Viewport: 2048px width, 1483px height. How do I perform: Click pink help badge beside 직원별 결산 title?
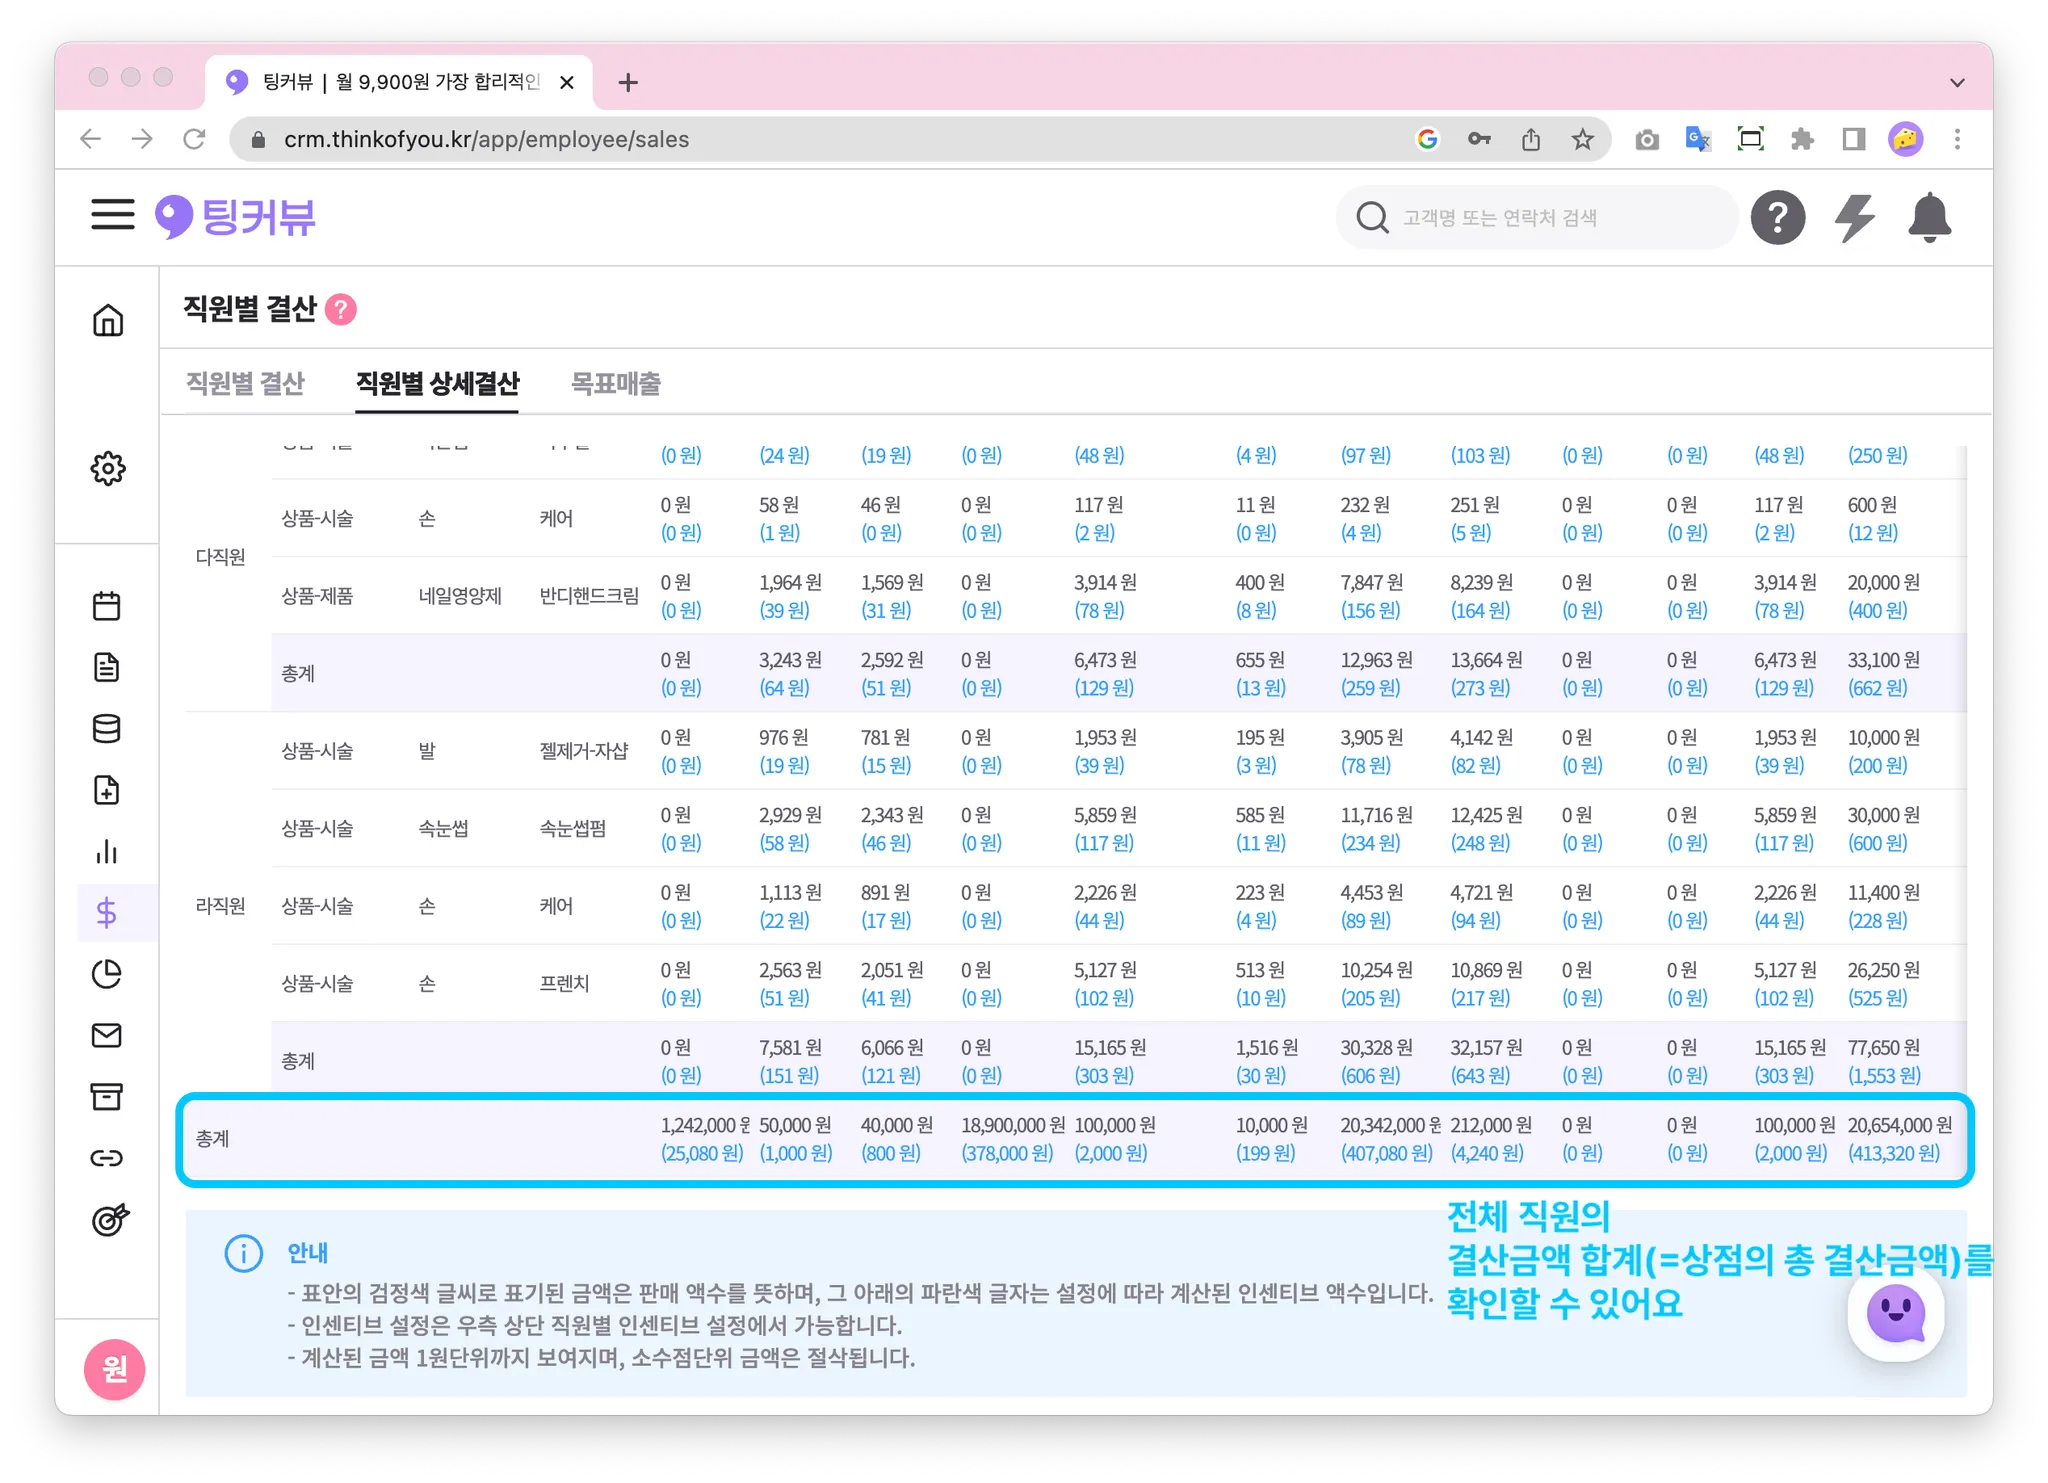tap(341, 310)
